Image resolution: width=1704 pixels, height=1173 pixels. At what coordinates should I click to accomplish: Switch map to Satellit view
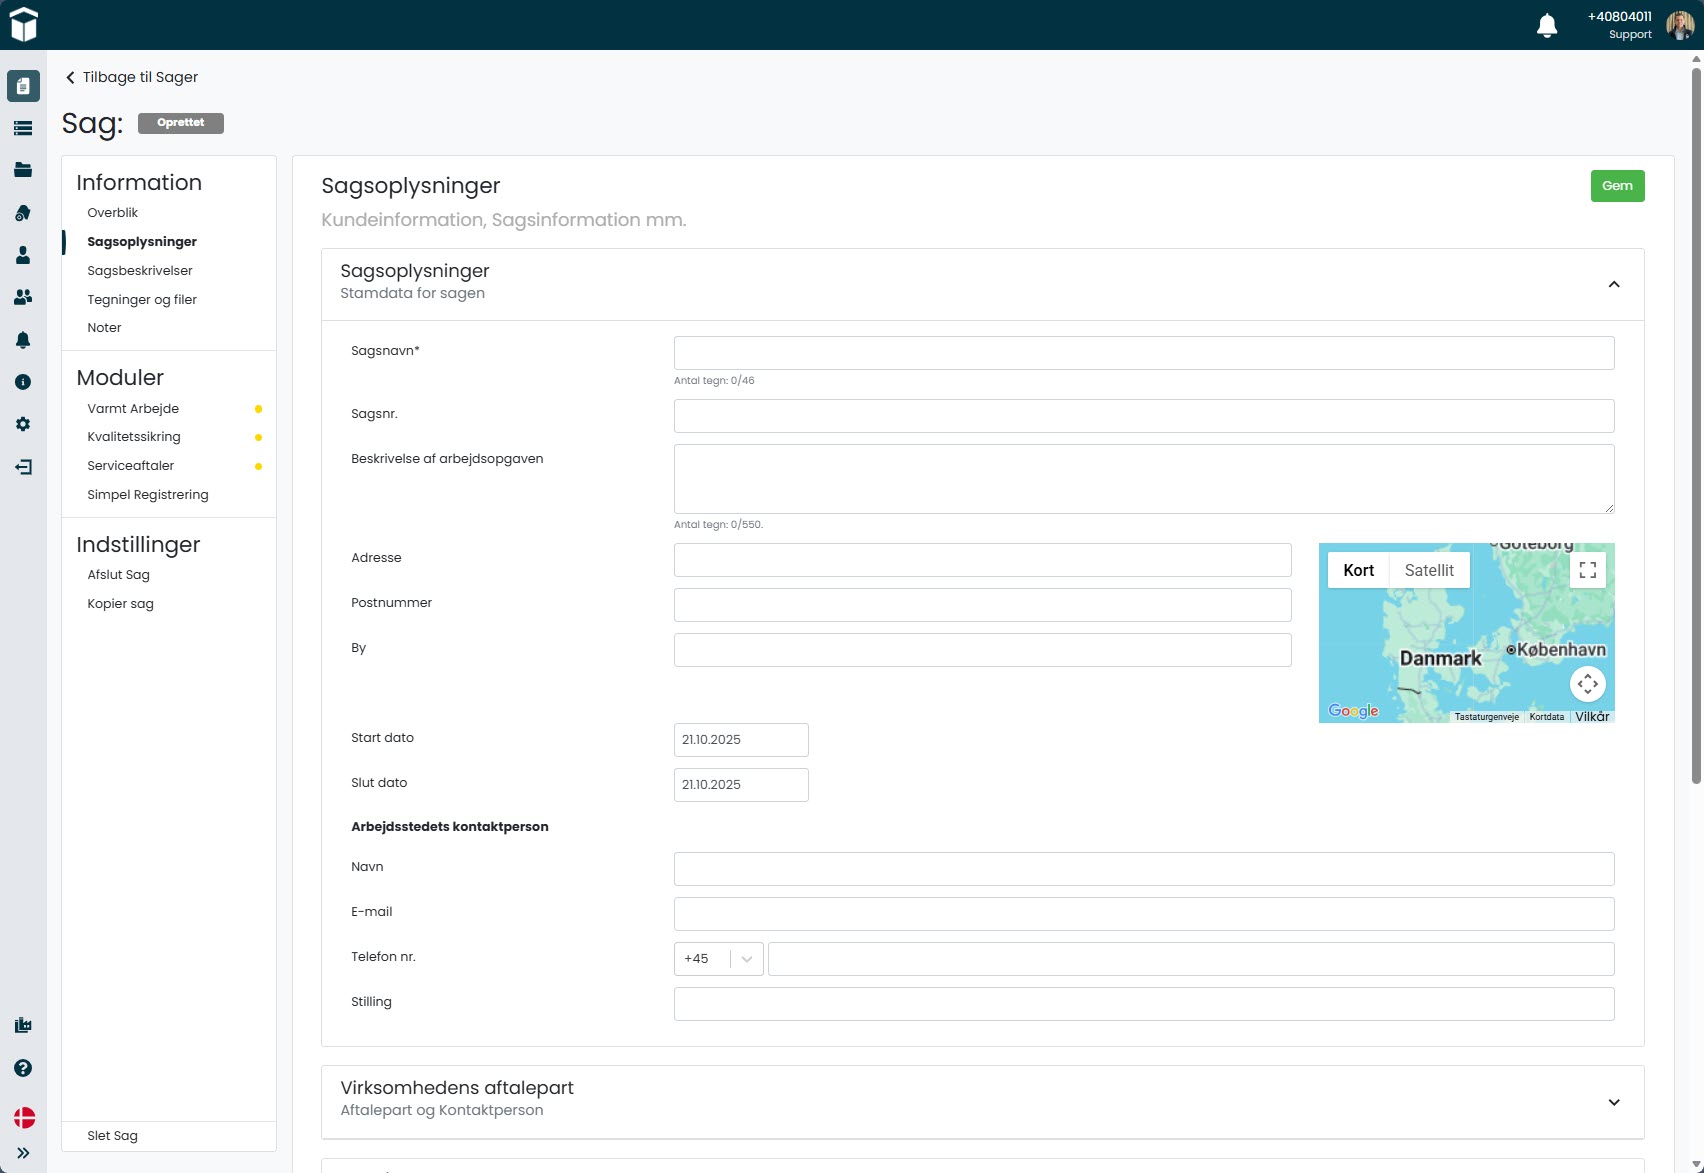pos(1429,570)
